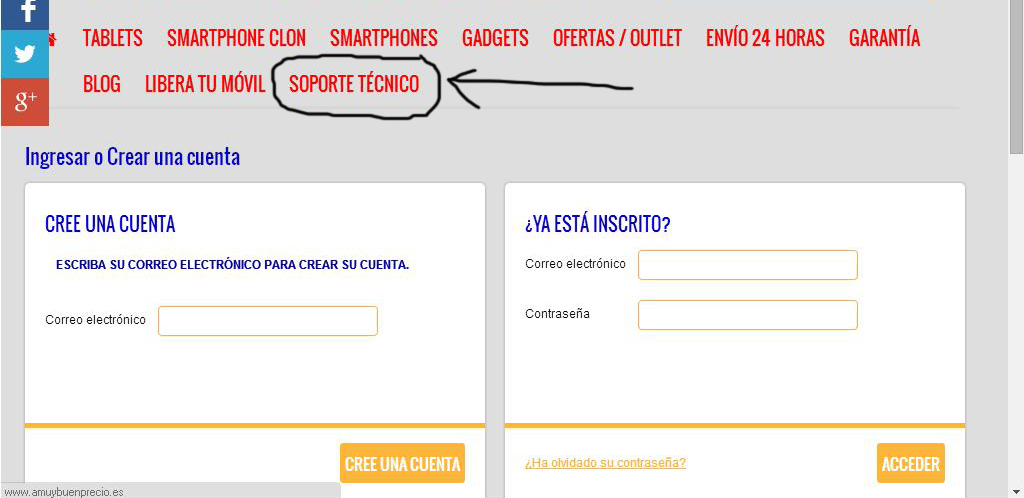Click the Twitter bird icon
Screen dimensions: 1024x498
pos(25,54)
